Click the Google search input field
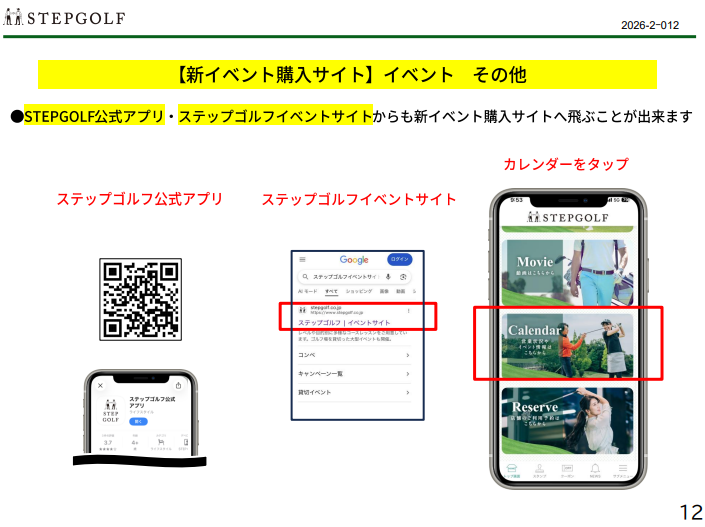The image size is (705, 527). pos(343,276)
